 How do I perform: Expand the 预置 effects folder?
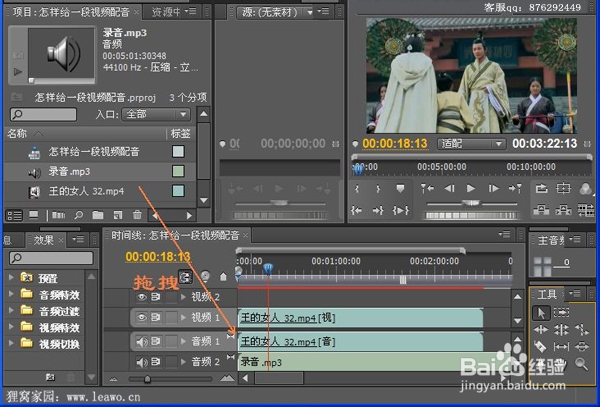click(x=11, y=277)
